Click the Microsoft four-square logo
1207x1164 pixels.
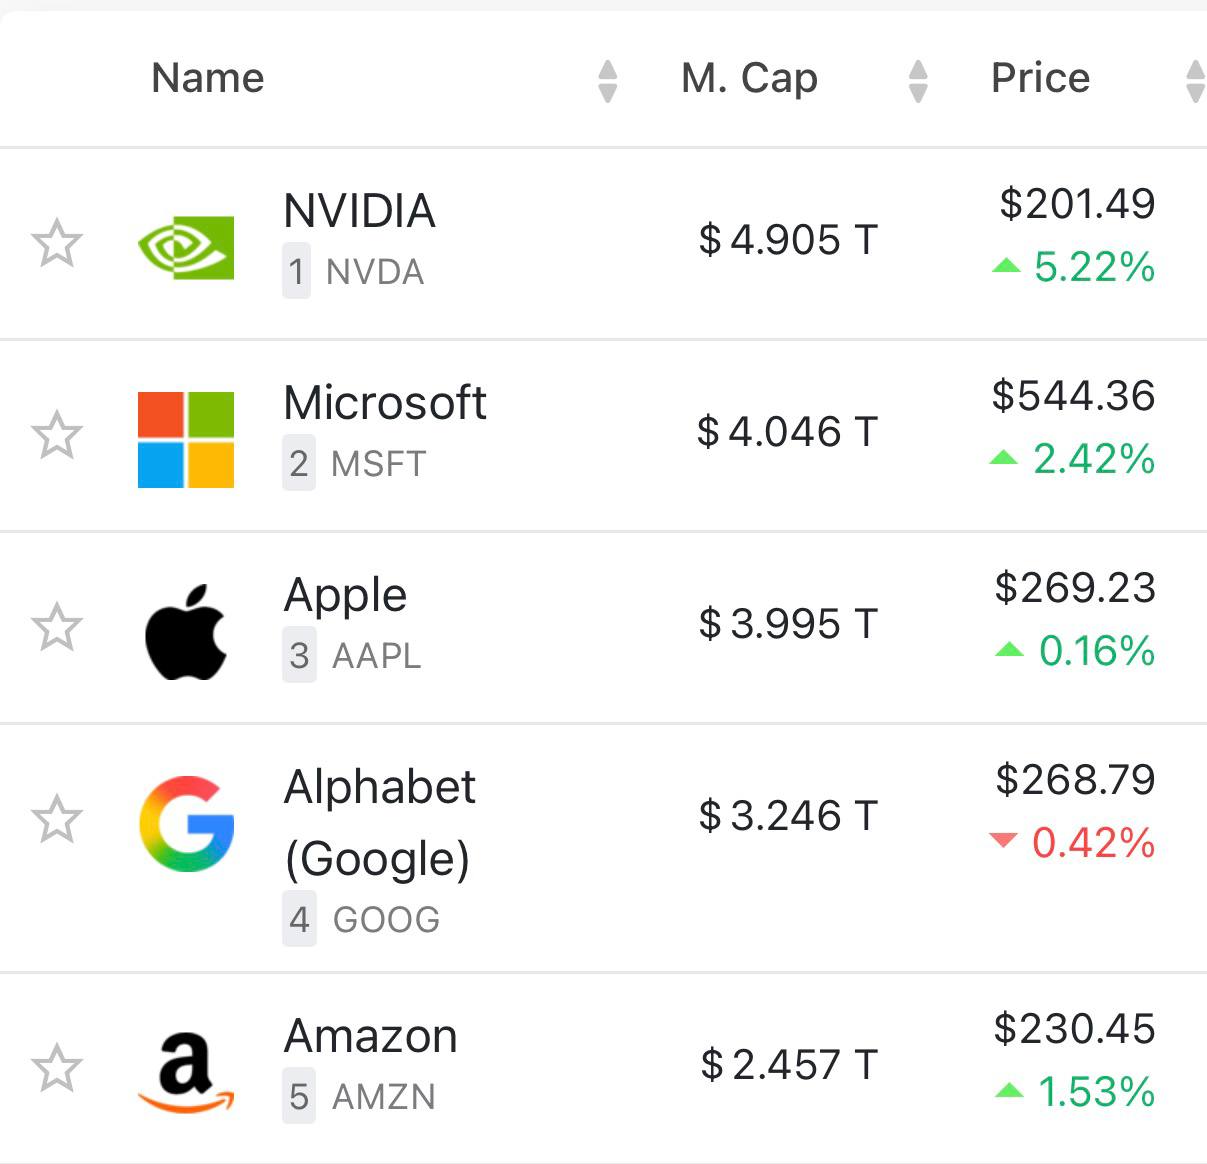[186, 439]
